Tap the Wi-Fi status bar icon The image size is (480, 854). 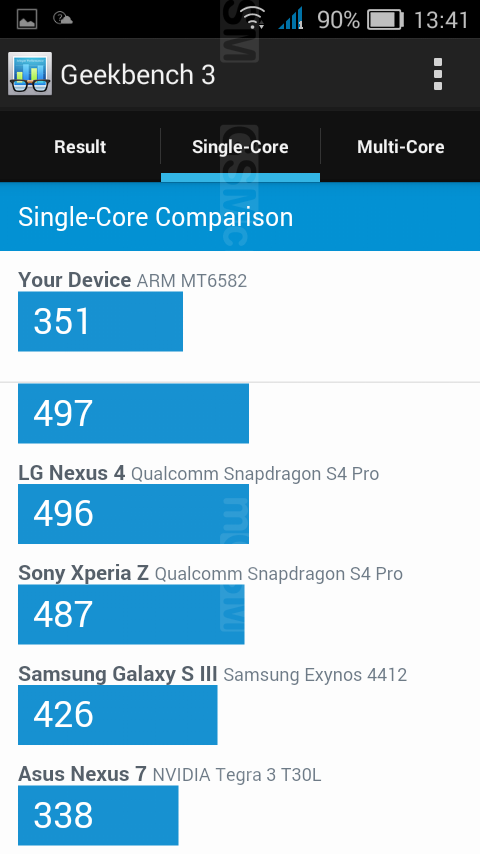[x=253, y=20]
